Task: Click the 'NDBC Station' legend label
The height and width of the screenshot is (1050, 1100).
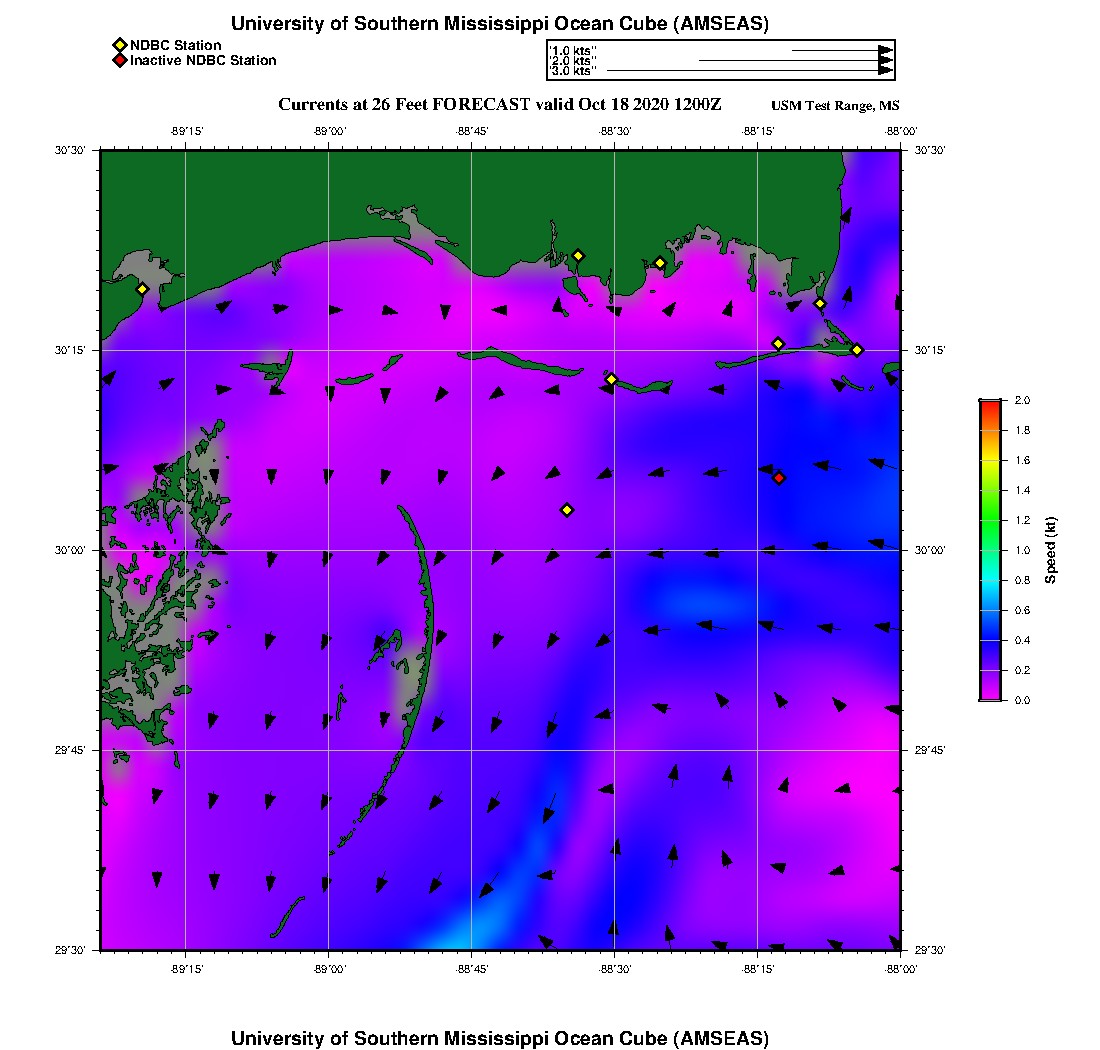Action: coord(175,46)
